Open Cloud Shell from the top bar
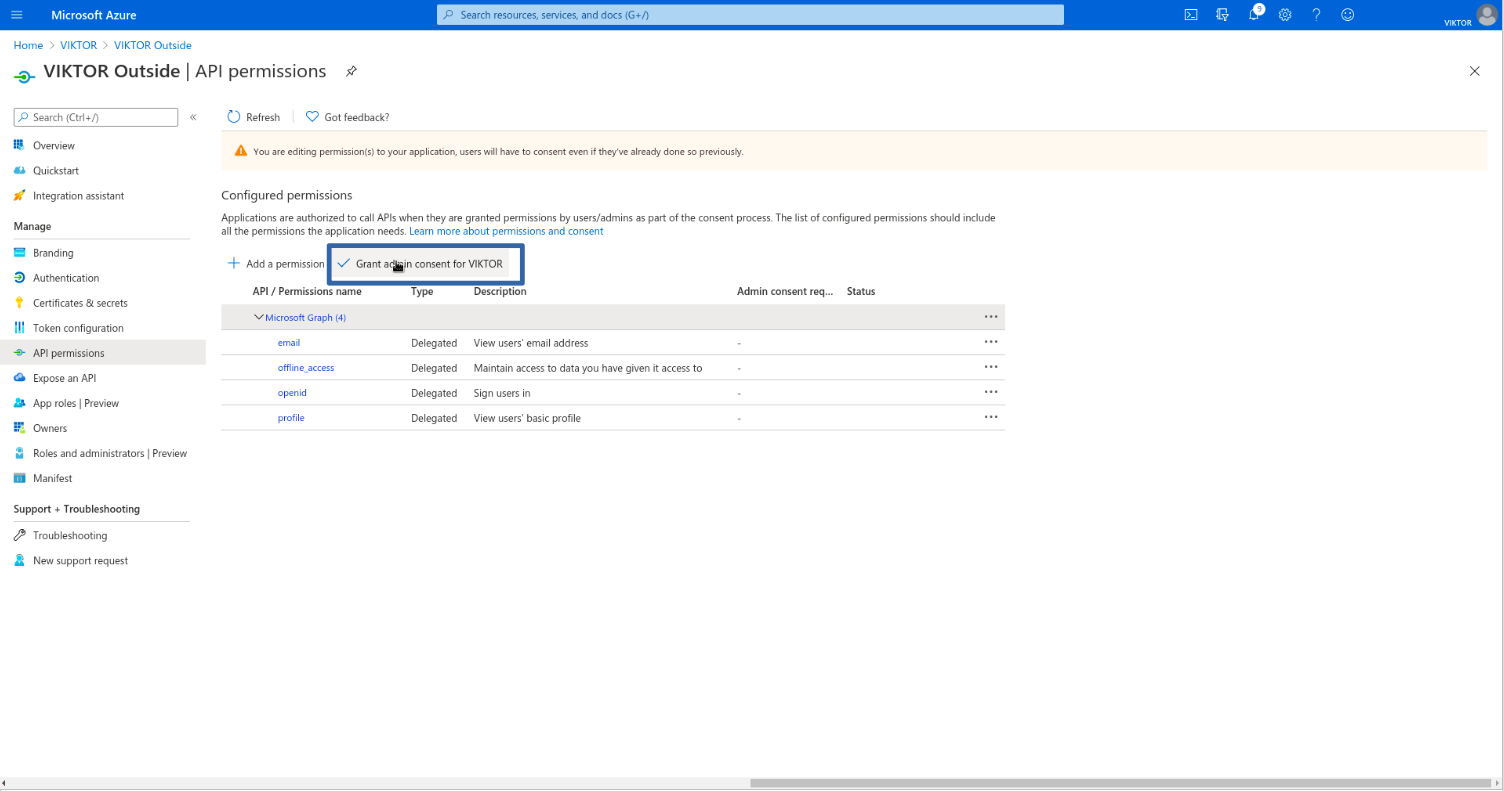 point(1190,15)
